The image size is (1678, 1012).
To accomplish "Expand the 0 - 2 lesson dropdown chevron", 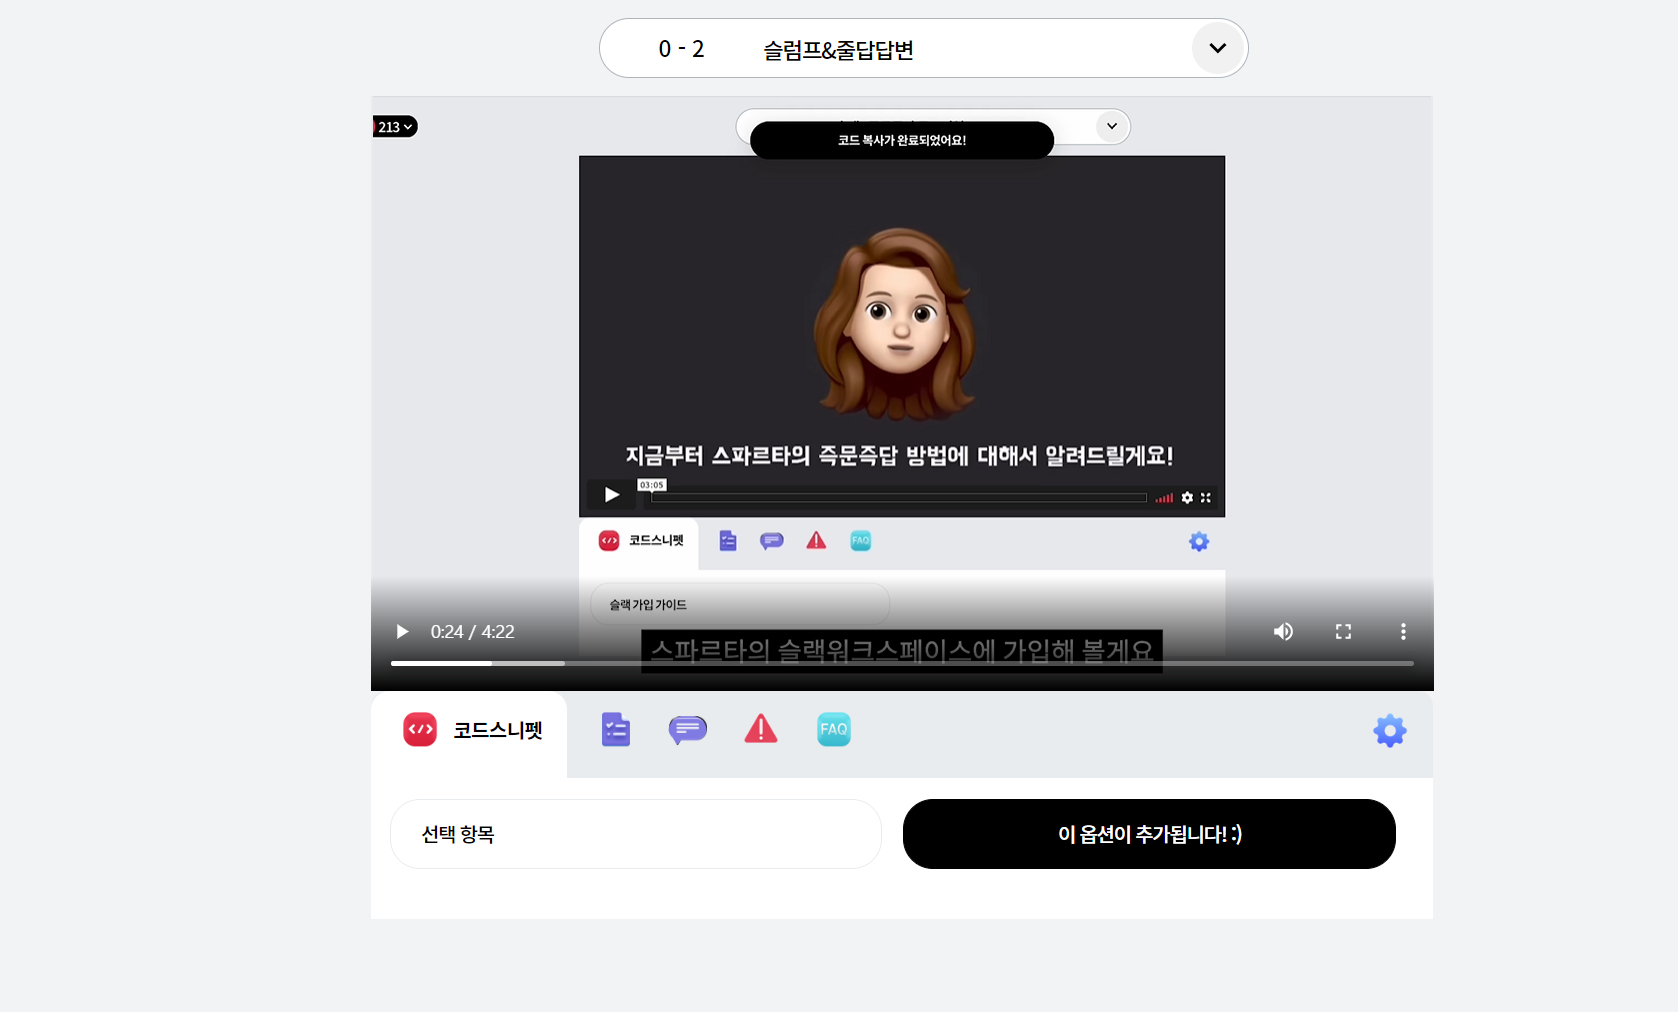I will (x=1217, y=48).
